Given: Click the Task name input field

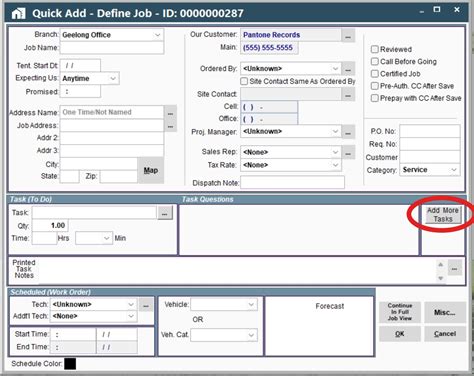Looking at the screenshot, I should click(94, 213).
